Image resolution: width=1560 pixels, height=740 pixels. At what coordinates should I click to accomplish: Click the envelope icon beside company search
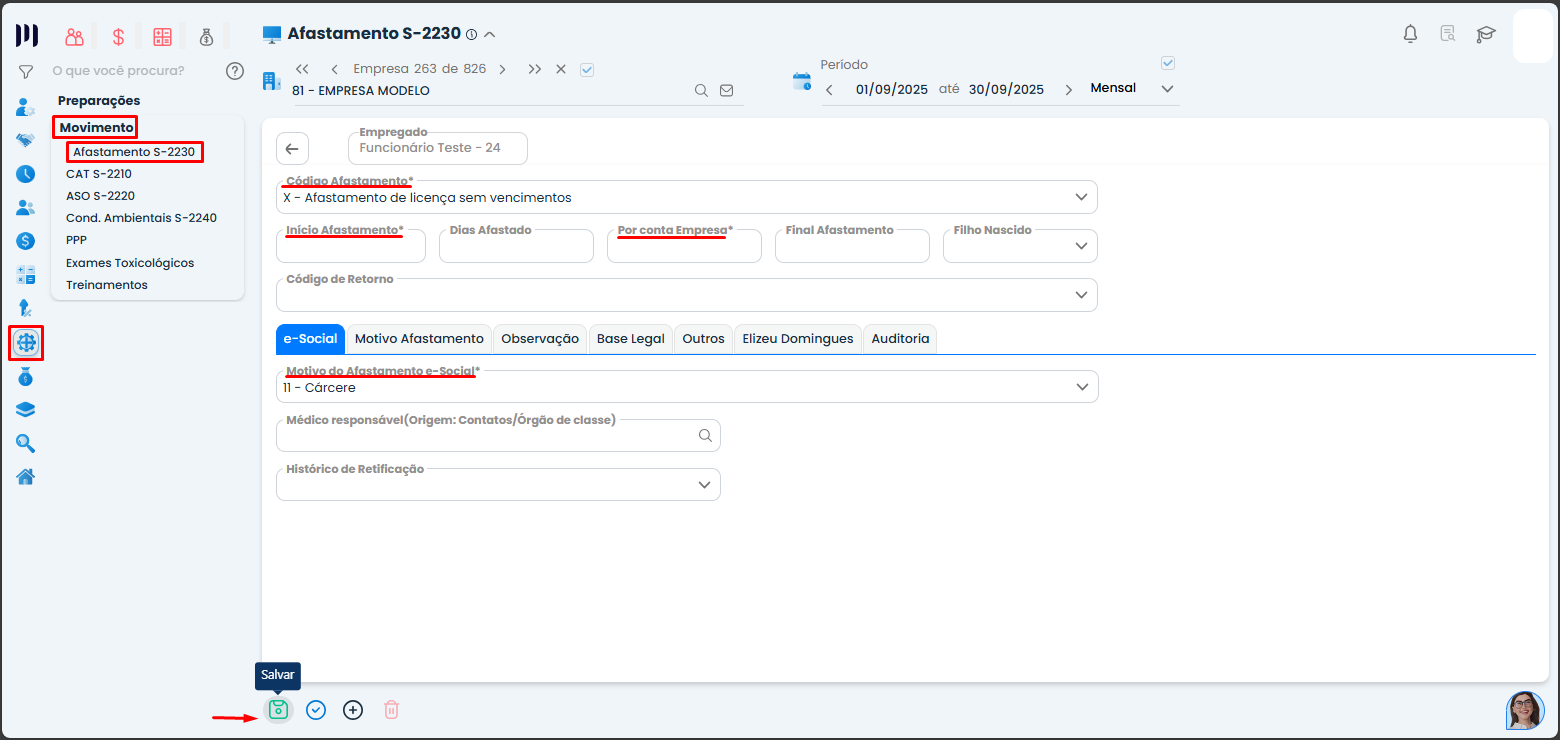pyautogui.click(x=727, y=91)
